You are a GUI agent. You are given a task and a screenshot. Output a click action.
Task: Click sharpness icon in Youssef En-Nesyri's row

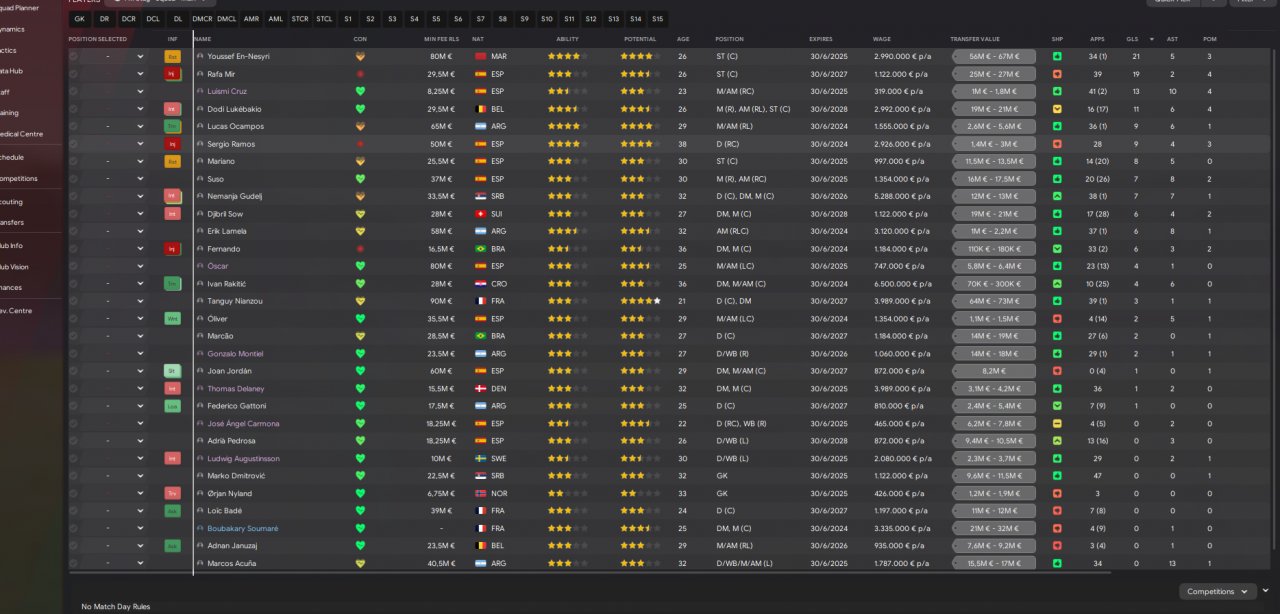click(x=1058, y=57)
